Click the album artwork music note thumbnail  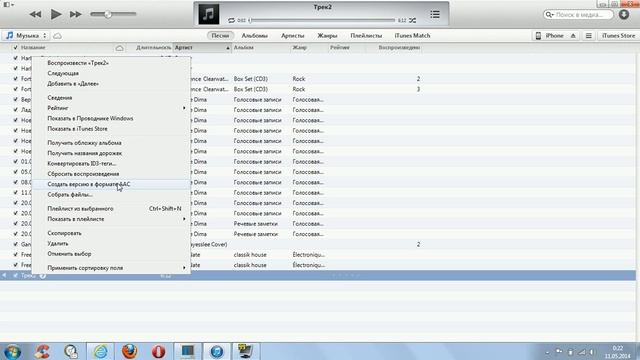click(209, 14)
